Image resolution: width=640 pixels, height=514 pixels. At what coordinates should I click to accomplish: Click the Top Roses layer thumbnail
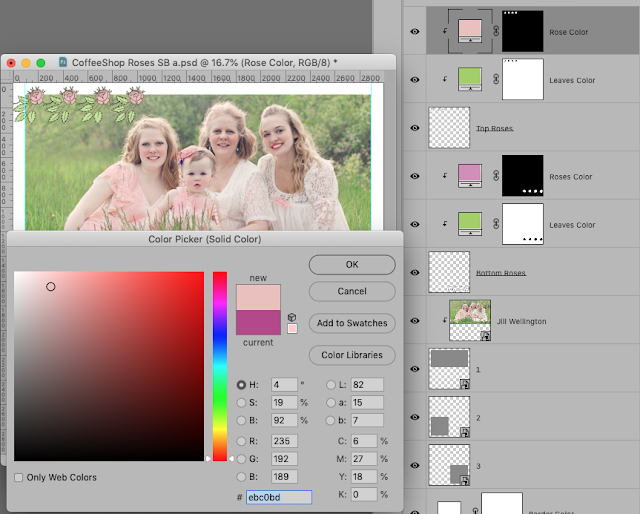[449, 128]
